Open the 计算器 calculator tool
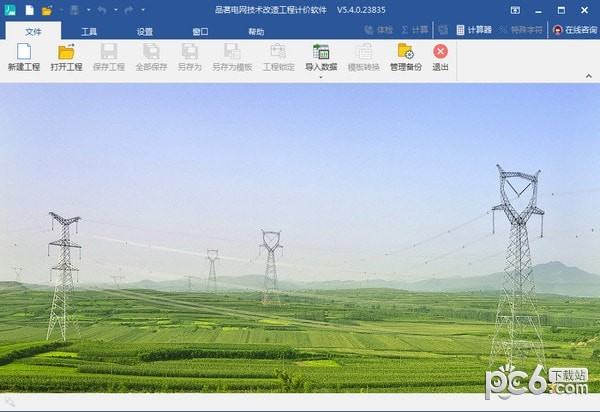Viewport: 600px width, 412px height. tap(474, 30)
